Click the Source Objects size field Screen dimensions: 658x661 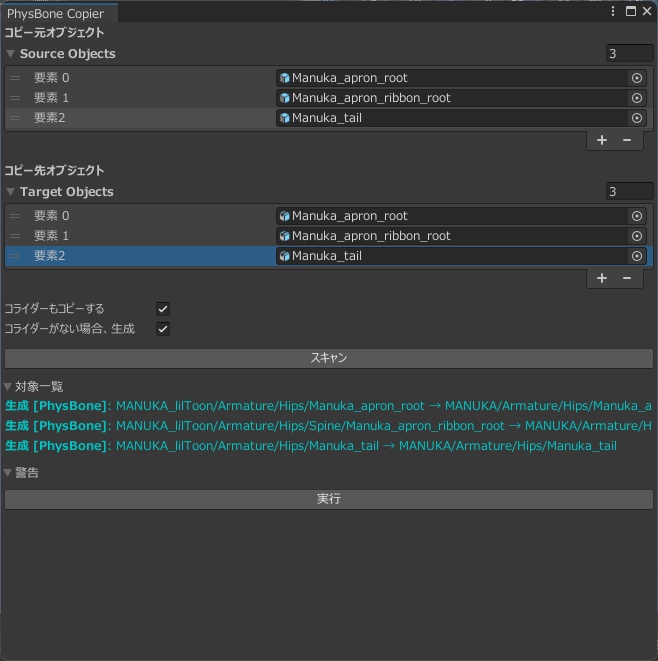coord(629,53)
